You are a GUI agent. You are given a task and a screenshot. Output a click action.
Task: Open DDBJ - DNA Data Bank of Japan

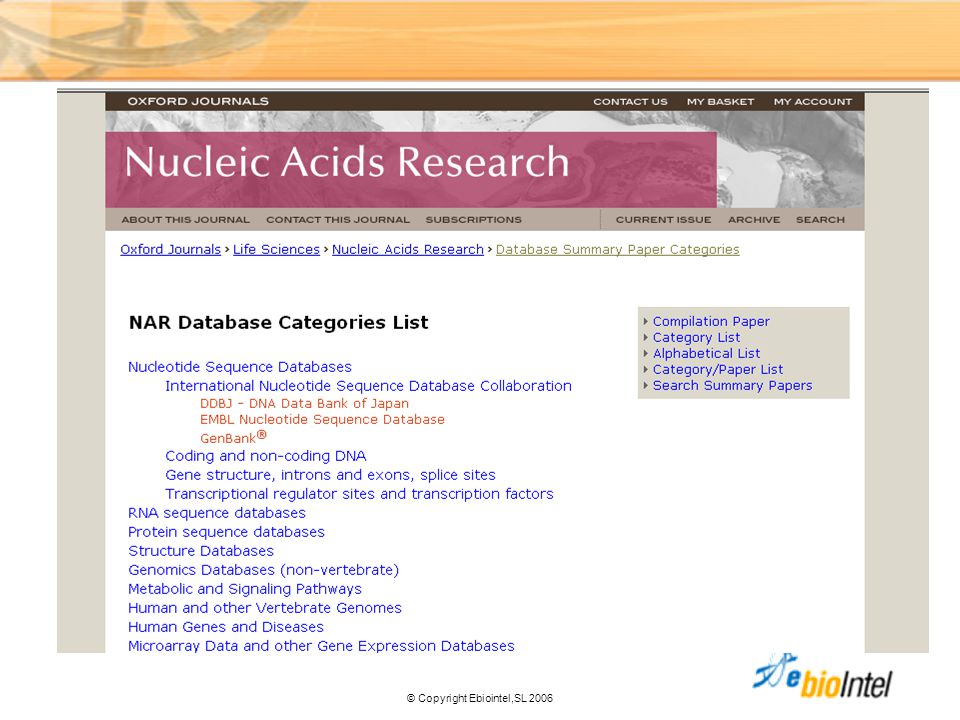pos(304,403)
